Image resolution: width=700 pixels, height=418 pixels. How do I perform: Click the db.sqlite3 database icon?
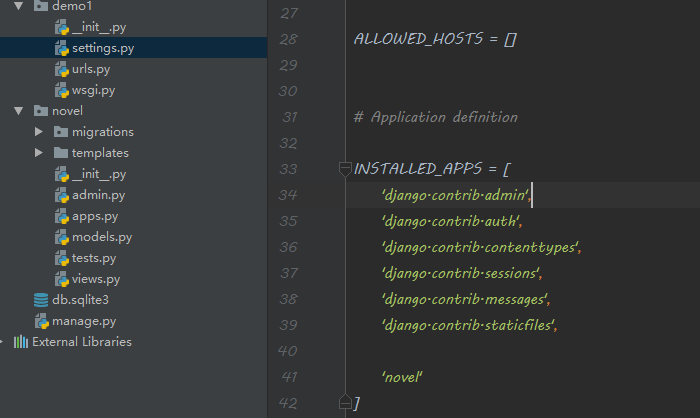click(41, 300)
